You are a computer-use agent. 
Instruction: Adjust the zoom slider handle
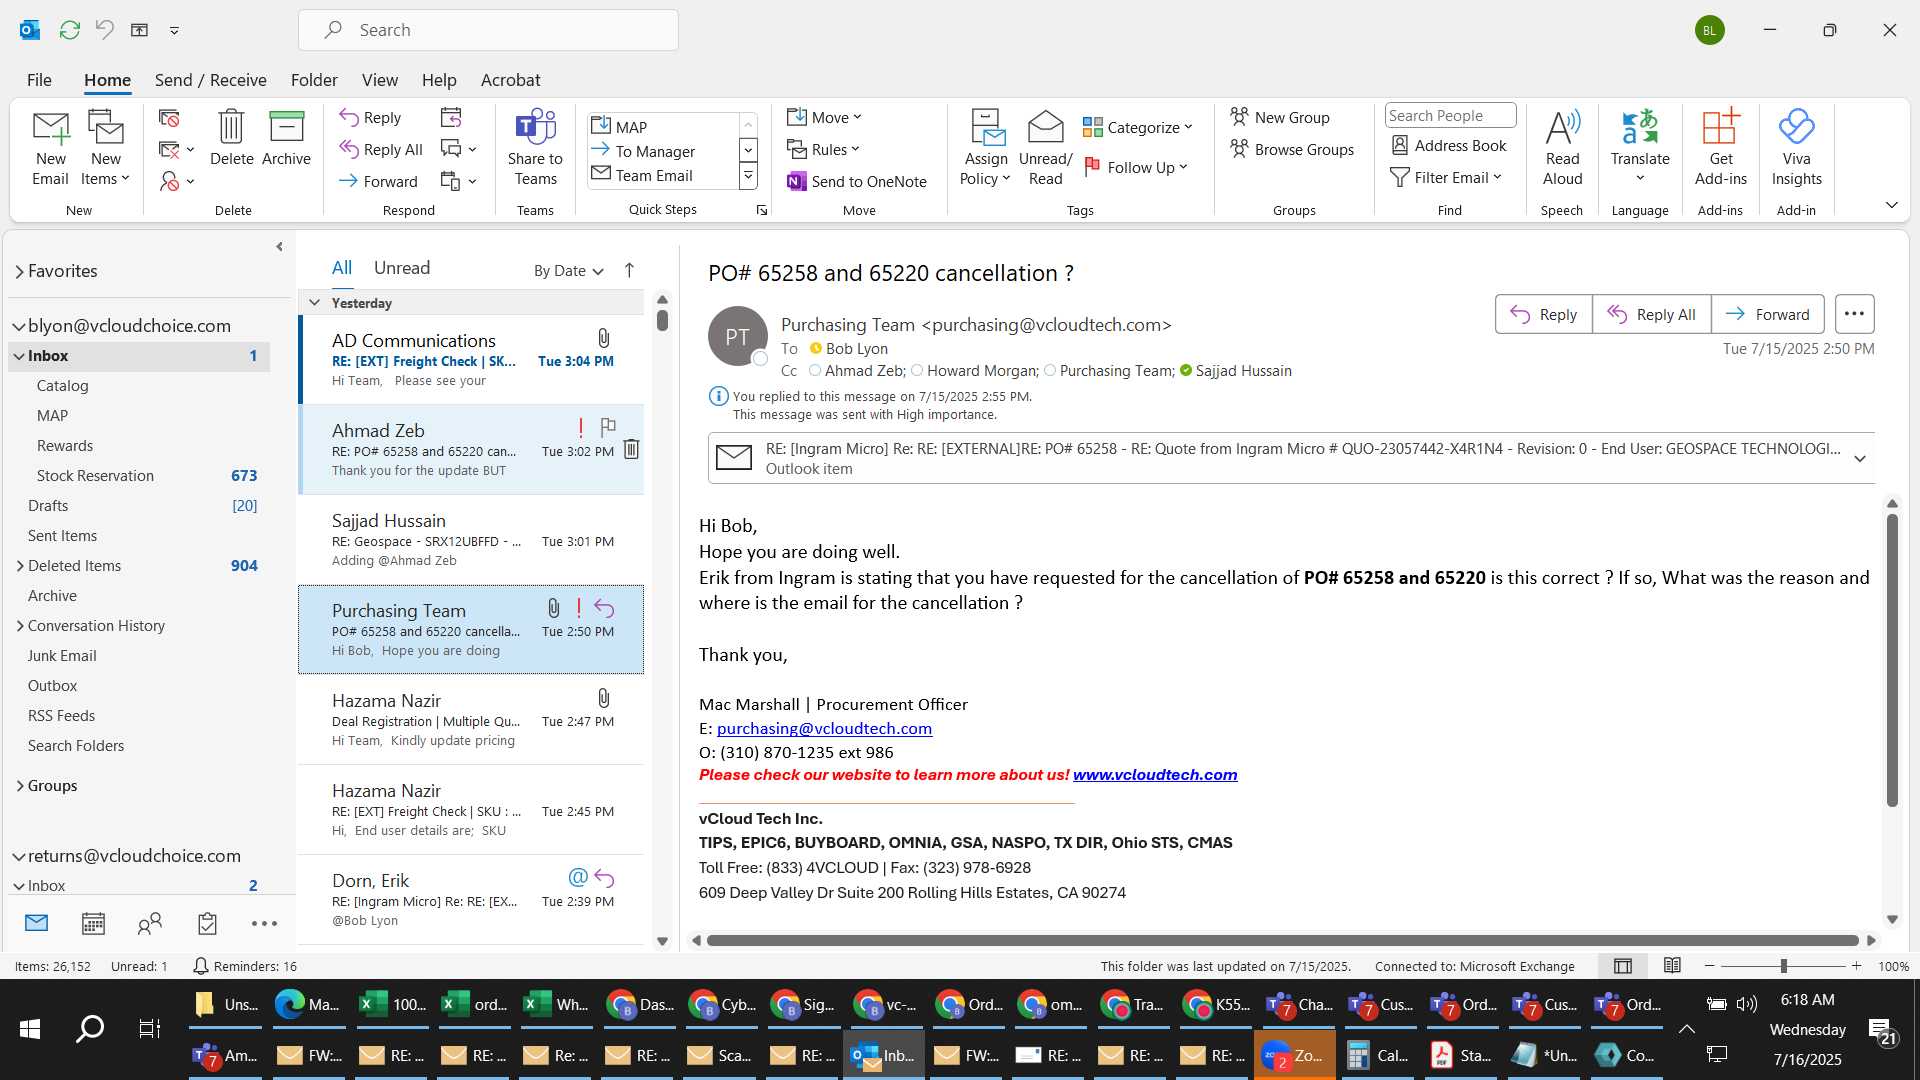tap(1783, 966)
